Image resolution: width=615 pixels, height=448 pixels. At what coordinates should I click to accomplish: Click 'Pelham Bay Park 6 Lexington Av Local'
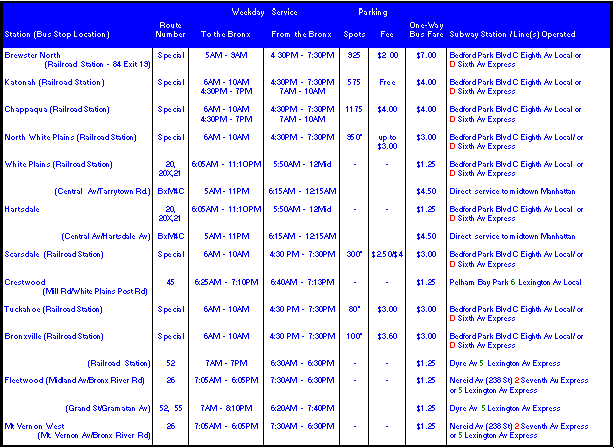point(515,282)
